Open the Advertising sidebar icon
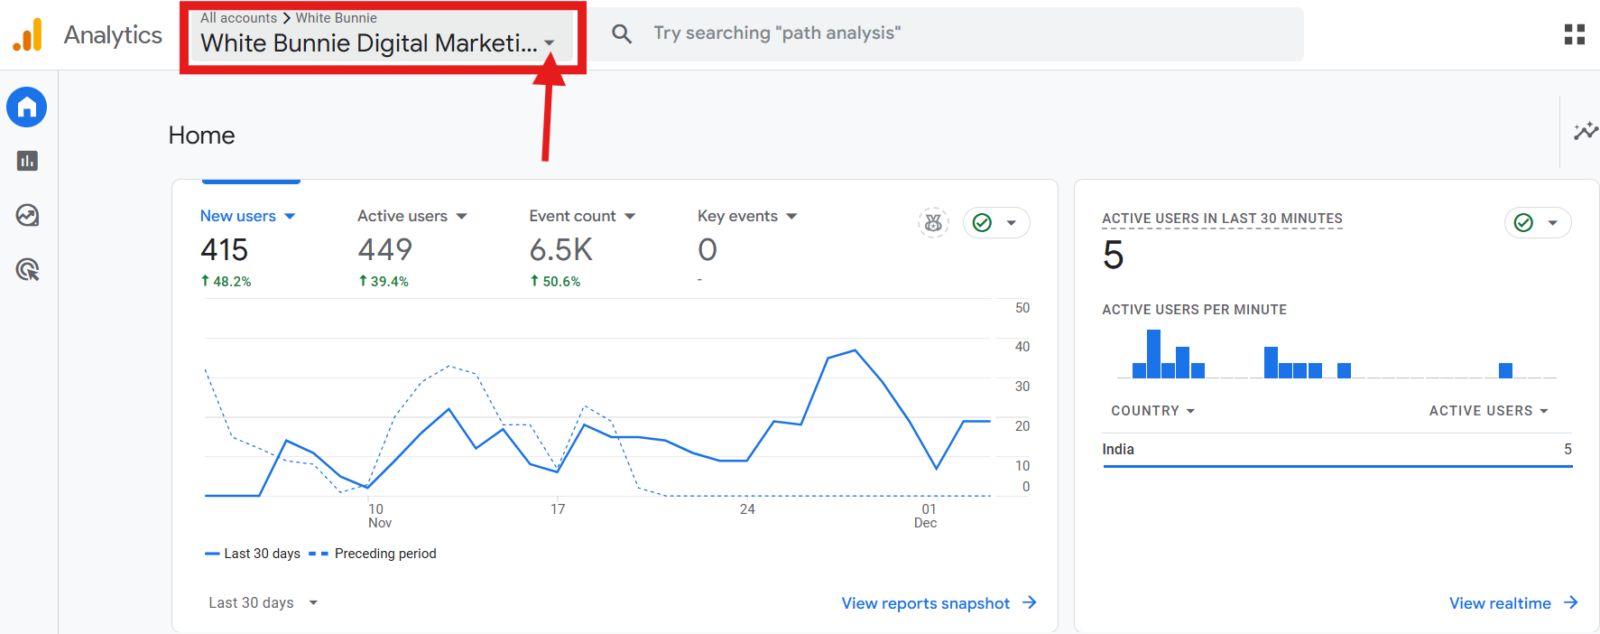The width and height of the screenshot is (1600, 634). tap(27, 269)
